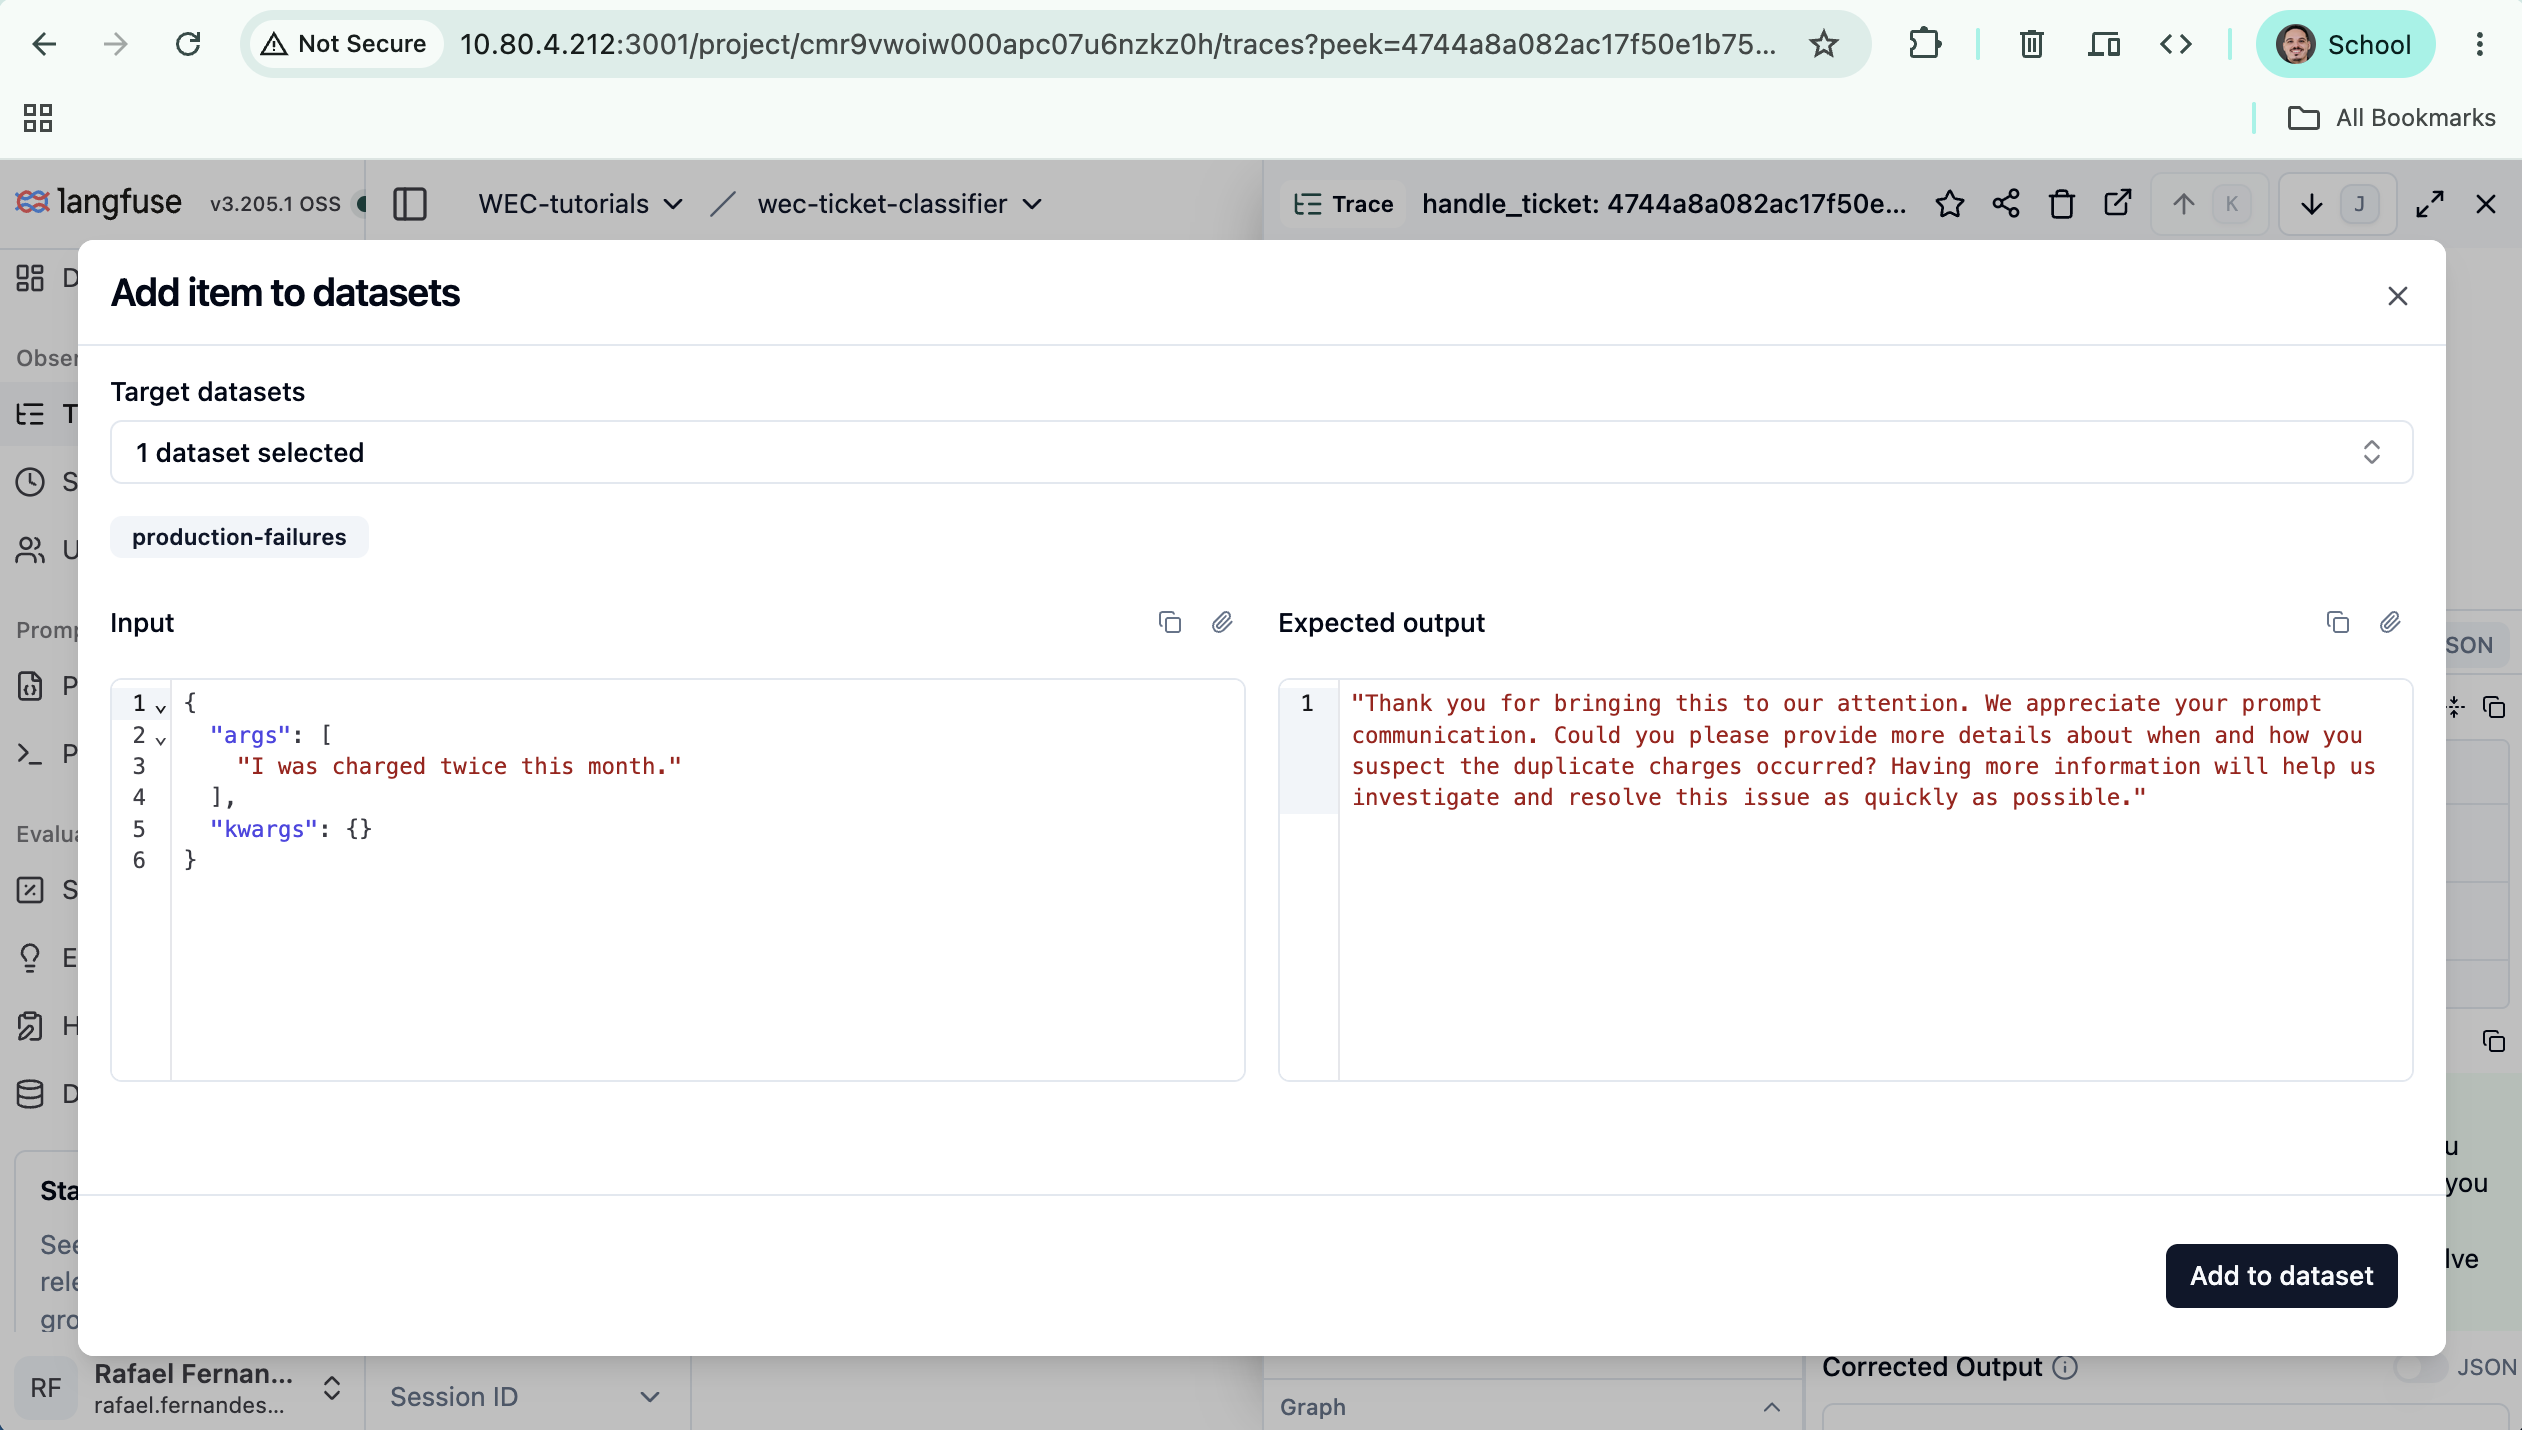2522x1430 pixels.
Task: Click the browser address bar URL
Action: click(1118, 44)
